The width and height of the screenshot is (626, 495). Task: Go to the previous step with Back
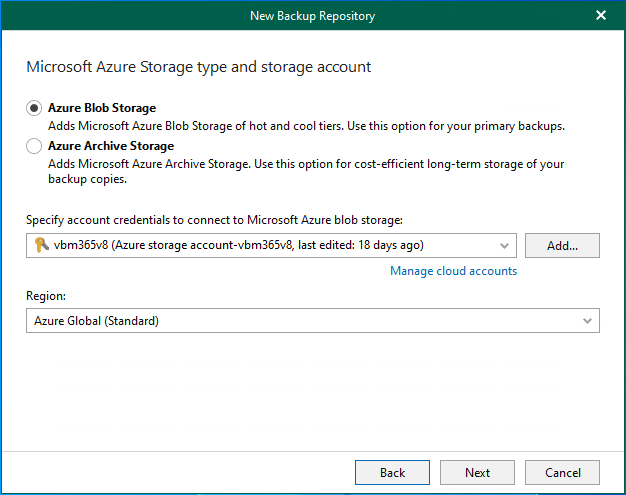[x=392, y=472]
